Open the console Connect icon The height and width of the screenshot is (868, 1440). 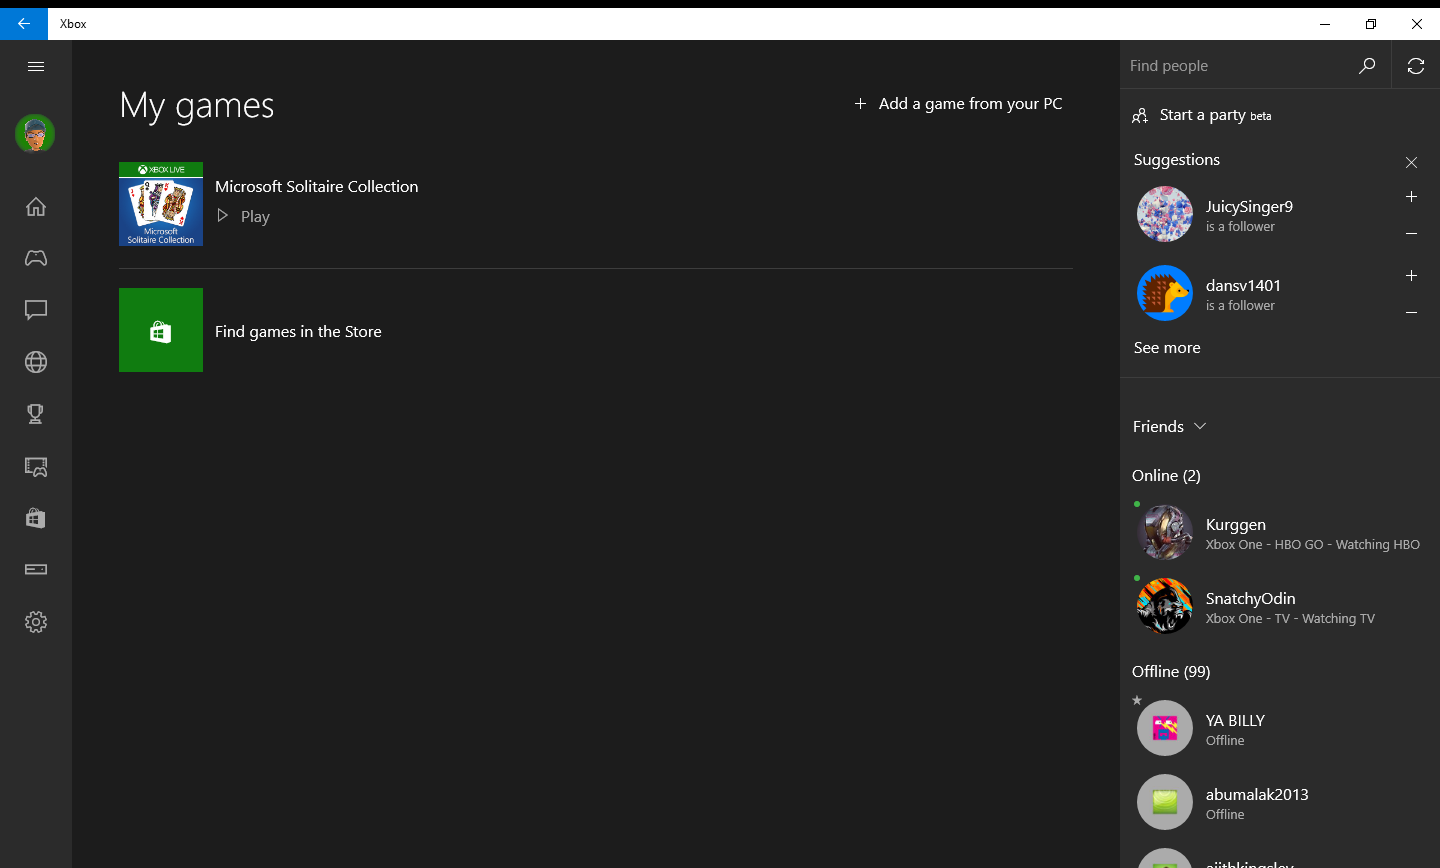pyautogui.click(x=36, y=569)
